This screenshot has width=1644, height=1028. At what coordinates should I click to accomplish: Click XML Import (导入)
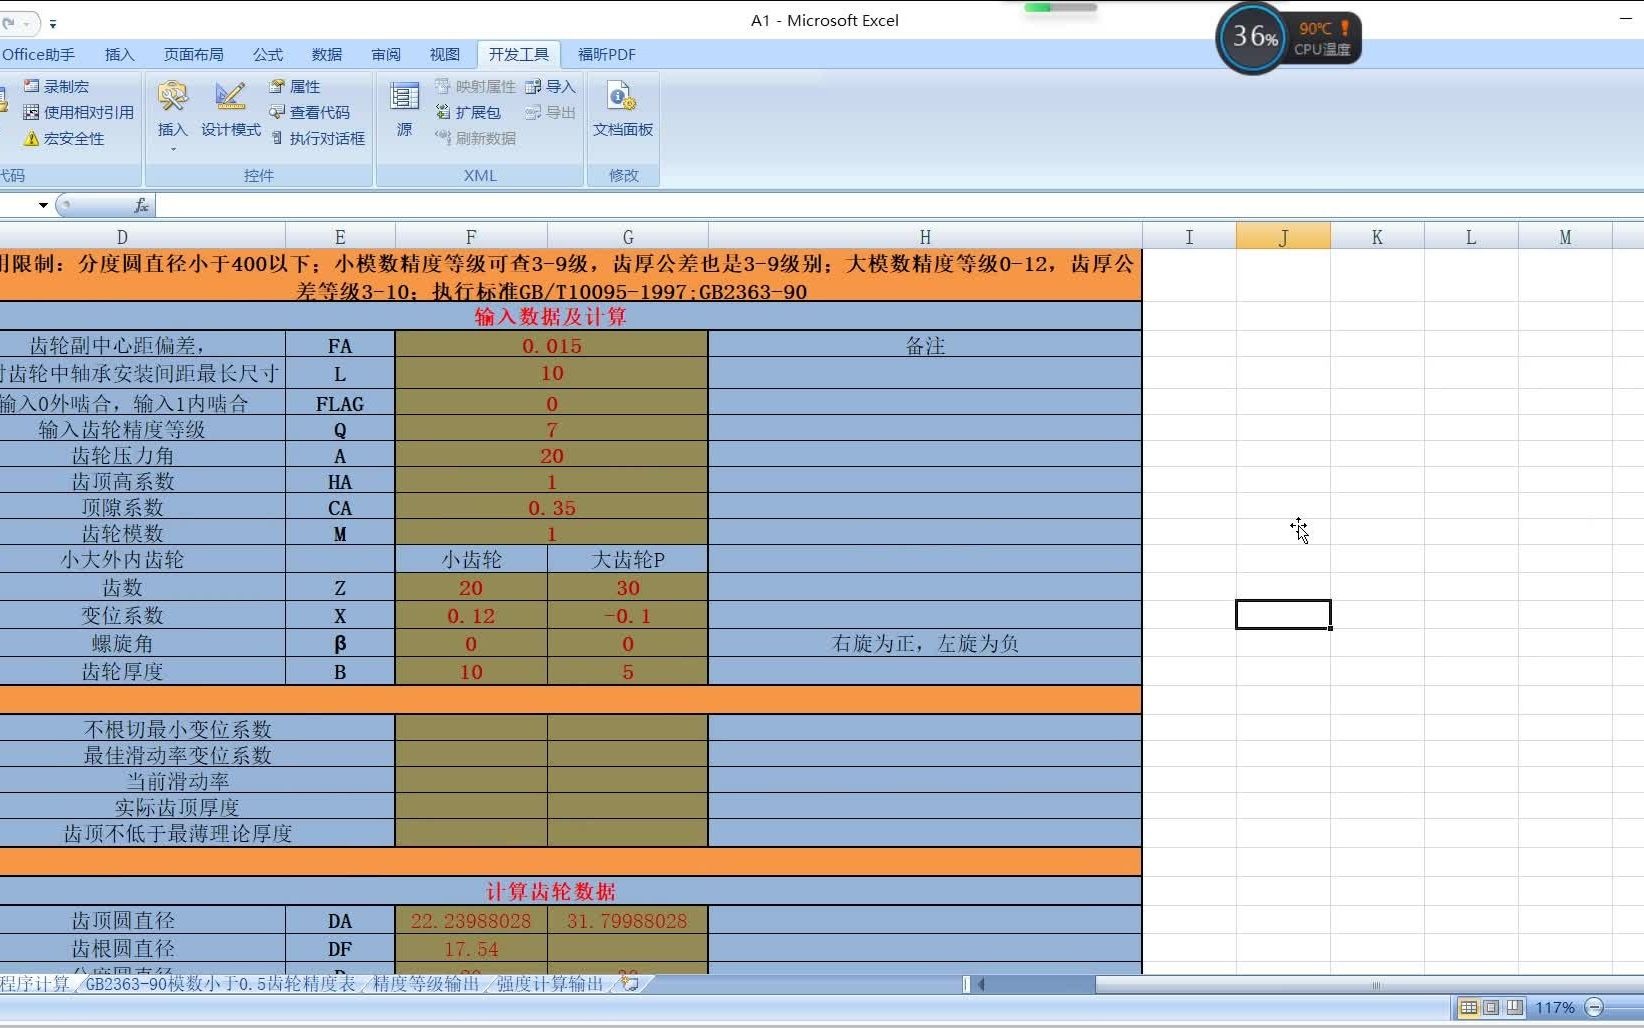click(550, 87)
